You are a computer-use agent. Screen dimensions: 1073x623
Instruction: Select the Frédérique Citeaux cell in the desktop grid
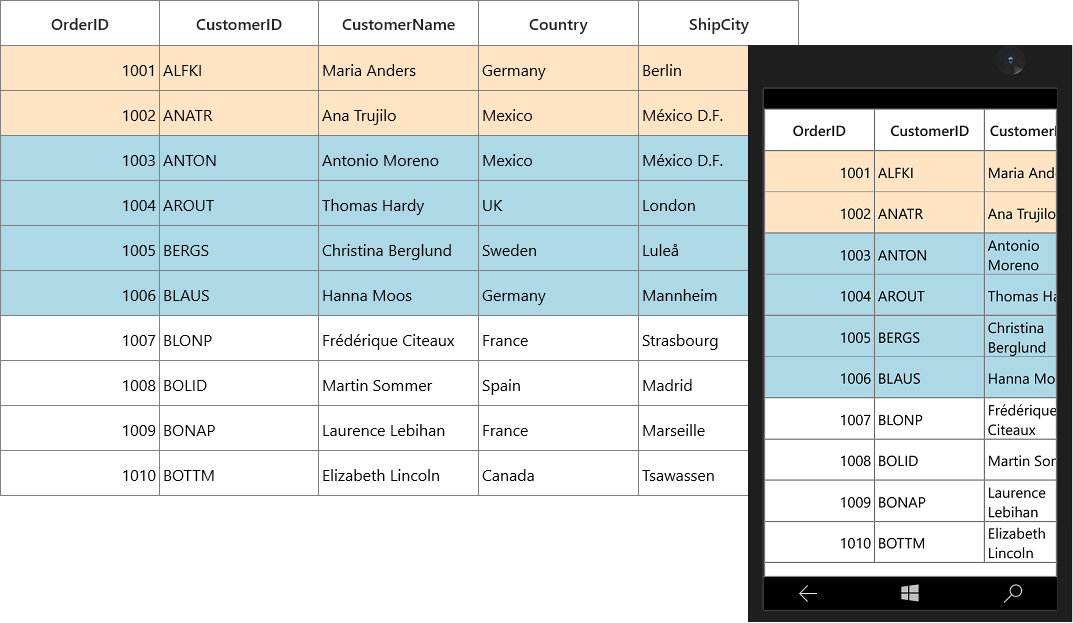coord(398,339)
